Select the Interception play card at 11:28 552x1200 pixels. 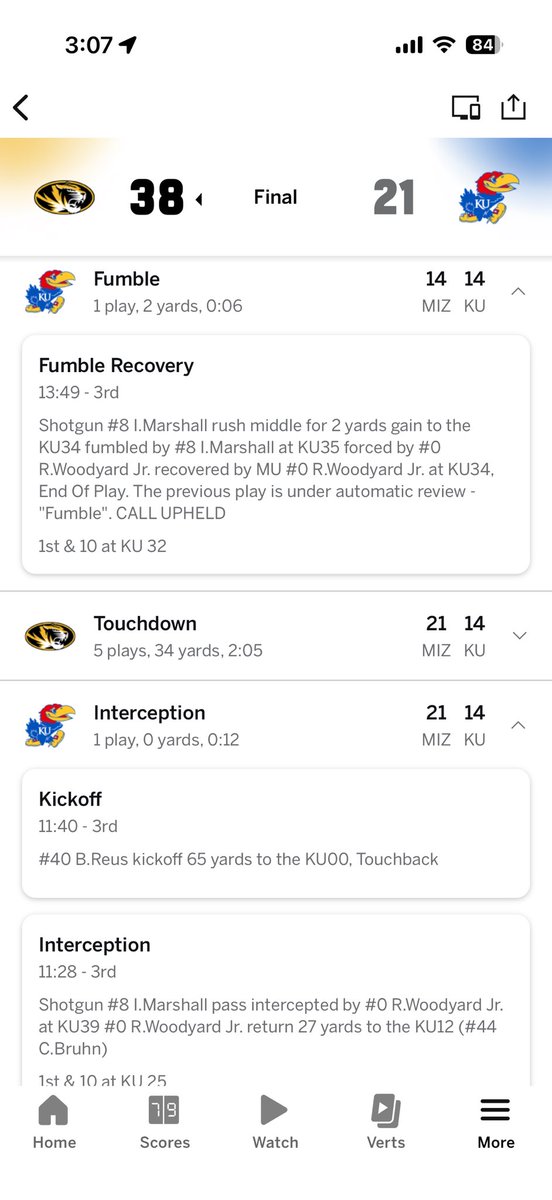pyautogui.click(x=276, y=1000)
